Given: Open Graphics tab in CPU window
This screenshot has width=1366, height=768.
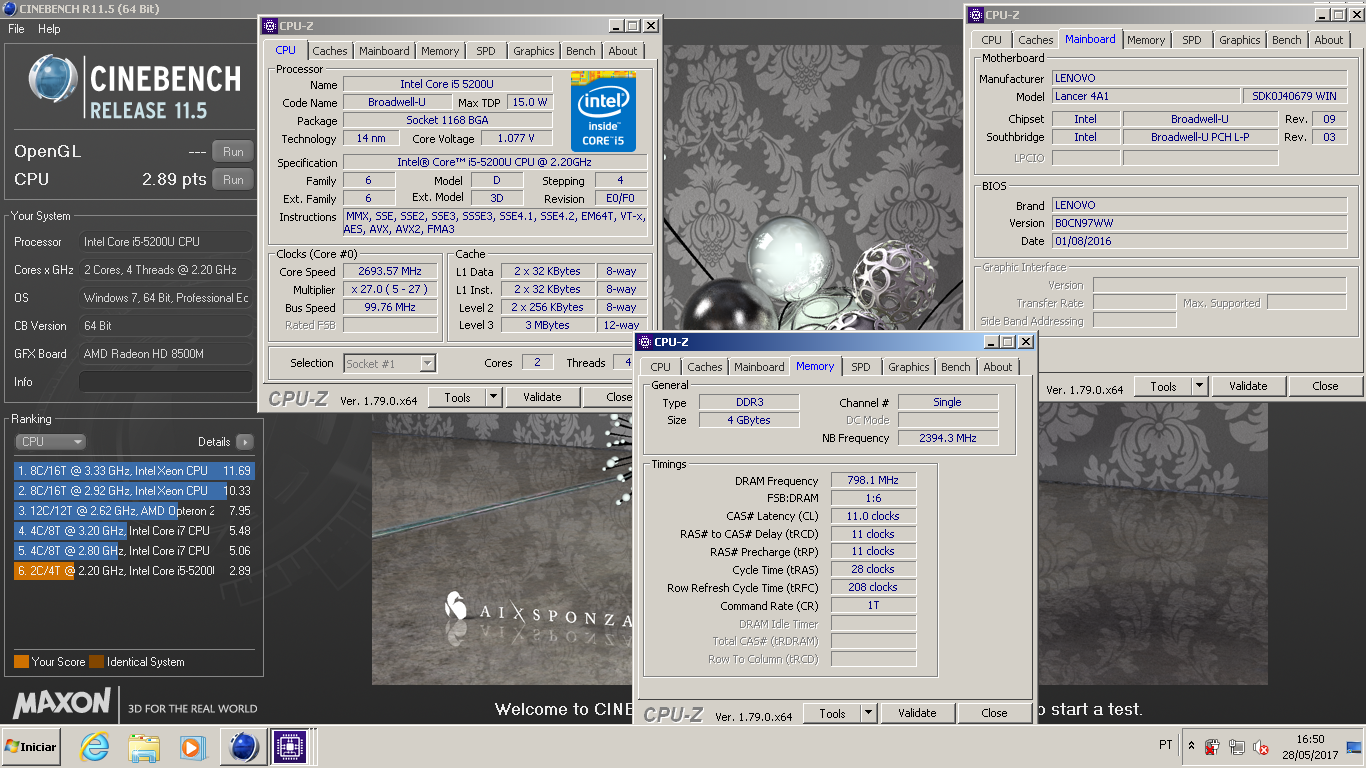Looking at the screenshot, I should tap(533, 51).
